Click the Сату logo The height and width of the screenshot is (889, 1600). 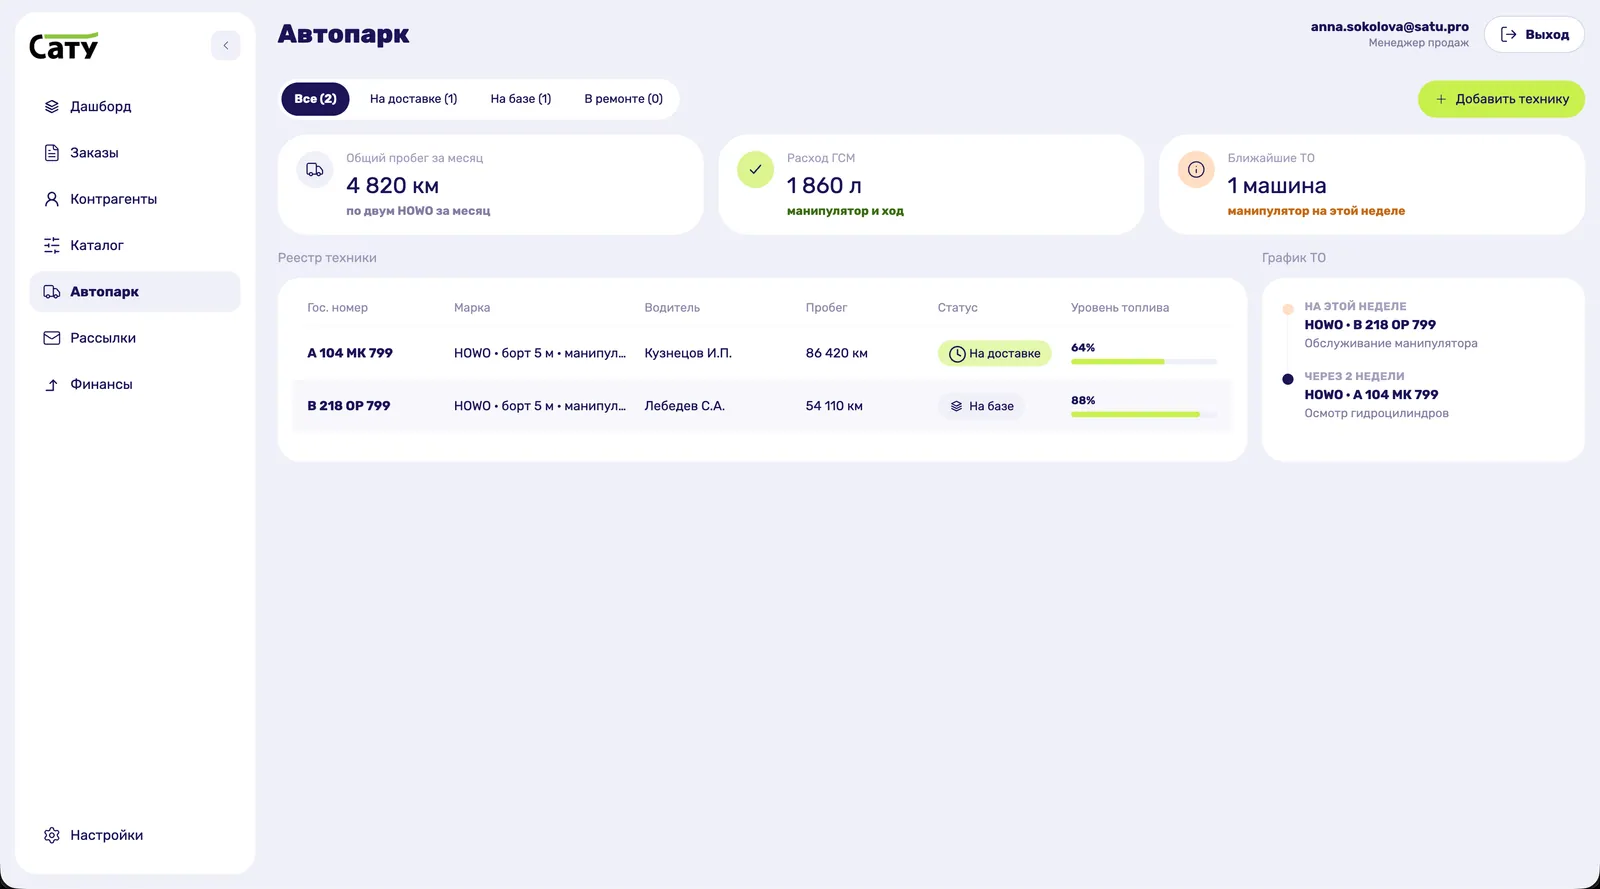(64, 46)
